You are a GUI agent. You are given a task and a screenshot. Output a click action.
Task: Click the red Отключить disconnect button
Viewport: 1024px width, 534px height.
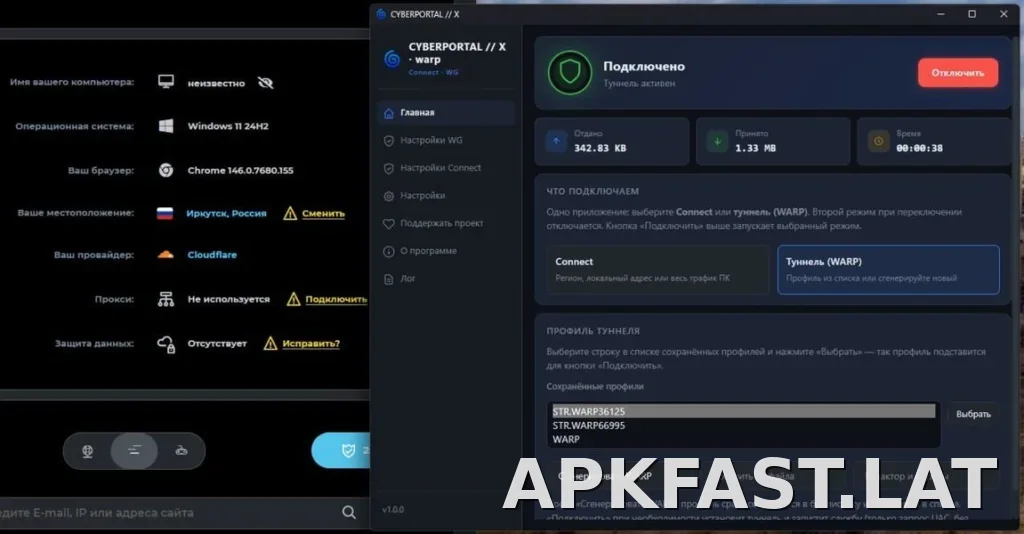click(957, 72)
